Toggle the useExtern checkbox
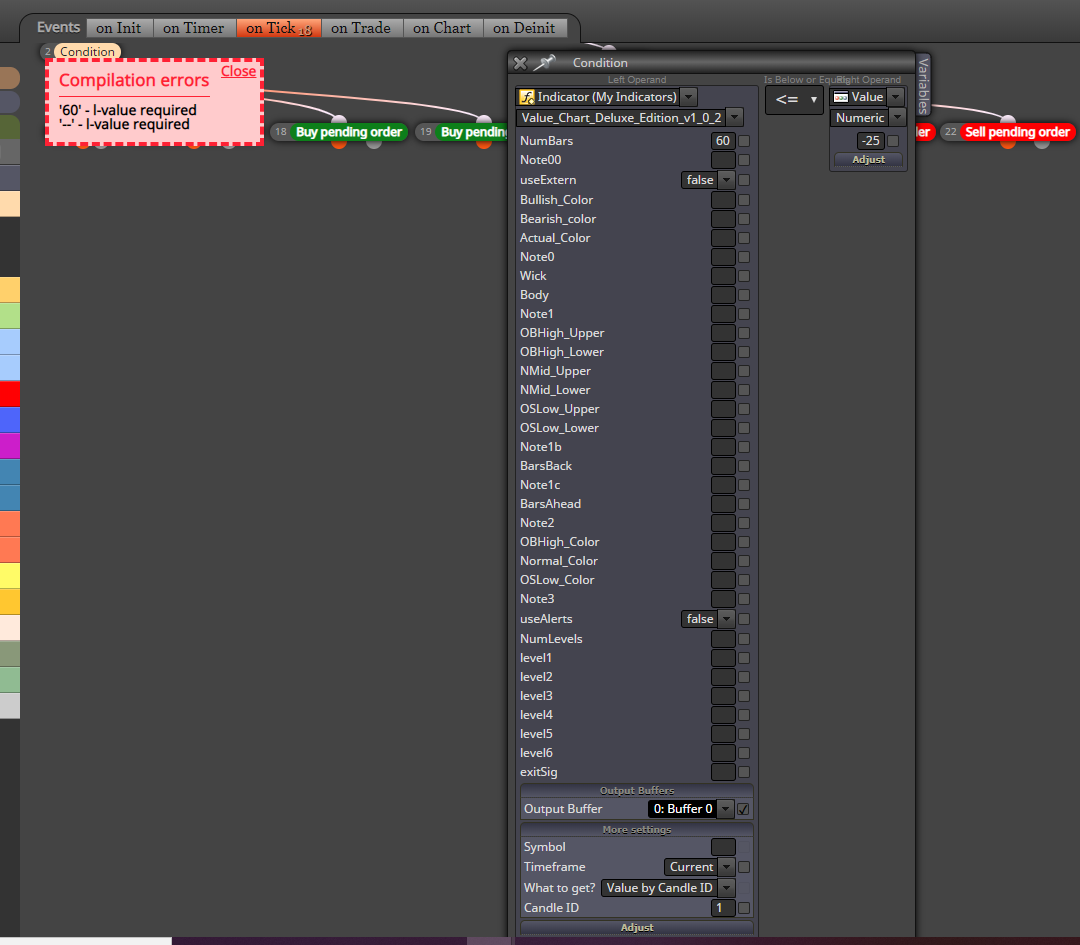Viewport: 1080px width, 945px height. [x=744, y=180]
